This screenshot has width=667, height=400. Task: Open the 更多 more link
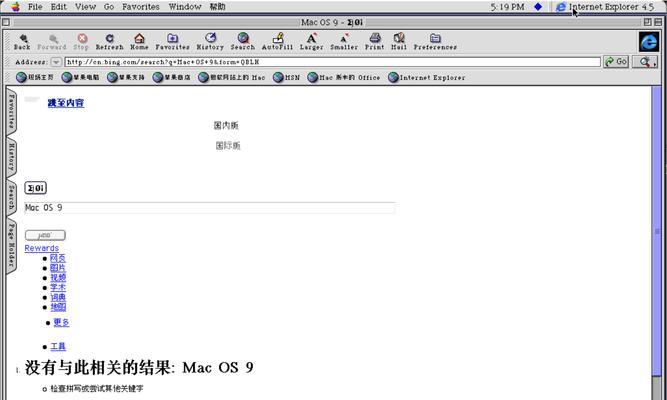61,323
